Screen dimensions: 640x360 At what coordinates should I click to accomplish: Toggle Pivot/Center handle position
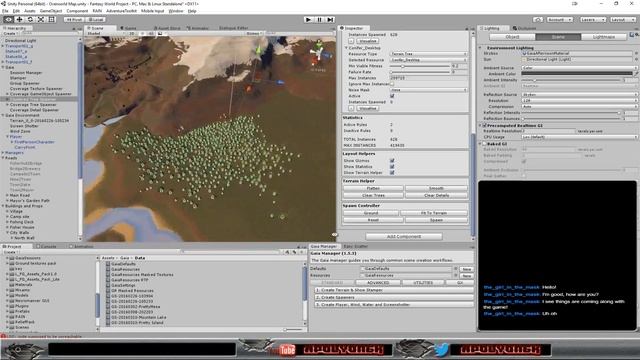74,19
